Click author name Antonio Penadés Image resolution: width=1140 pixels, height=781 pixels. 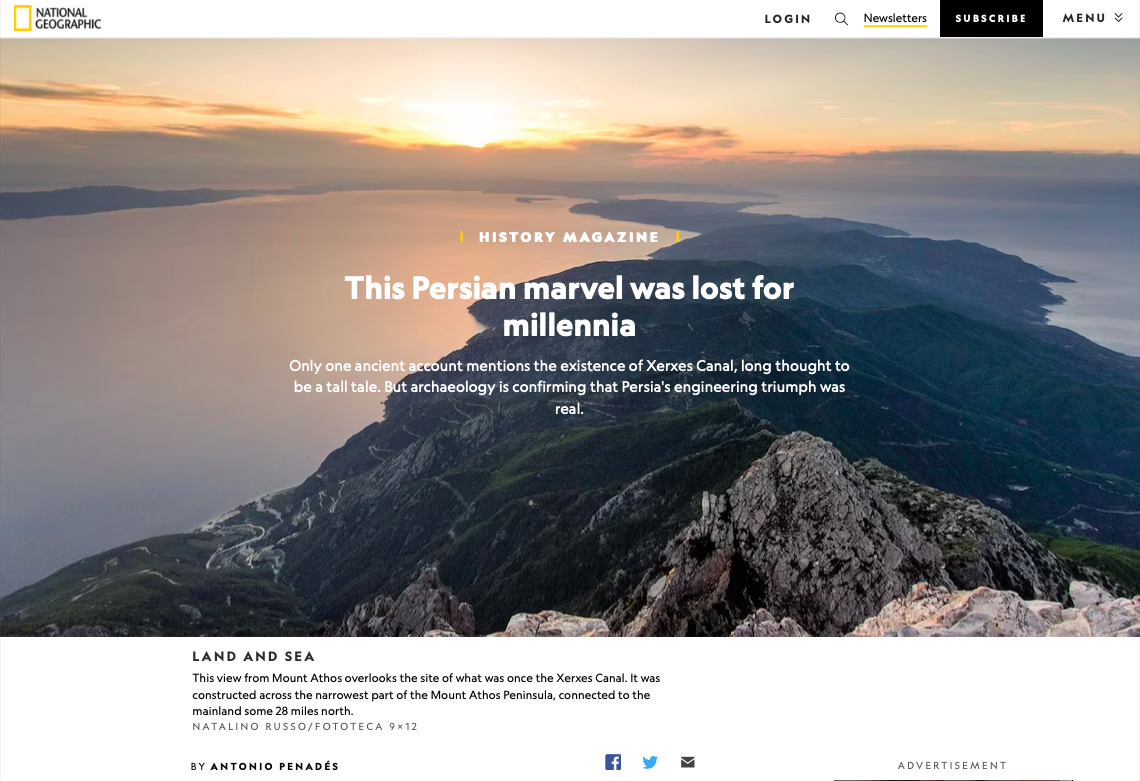[x=275, y=766]
